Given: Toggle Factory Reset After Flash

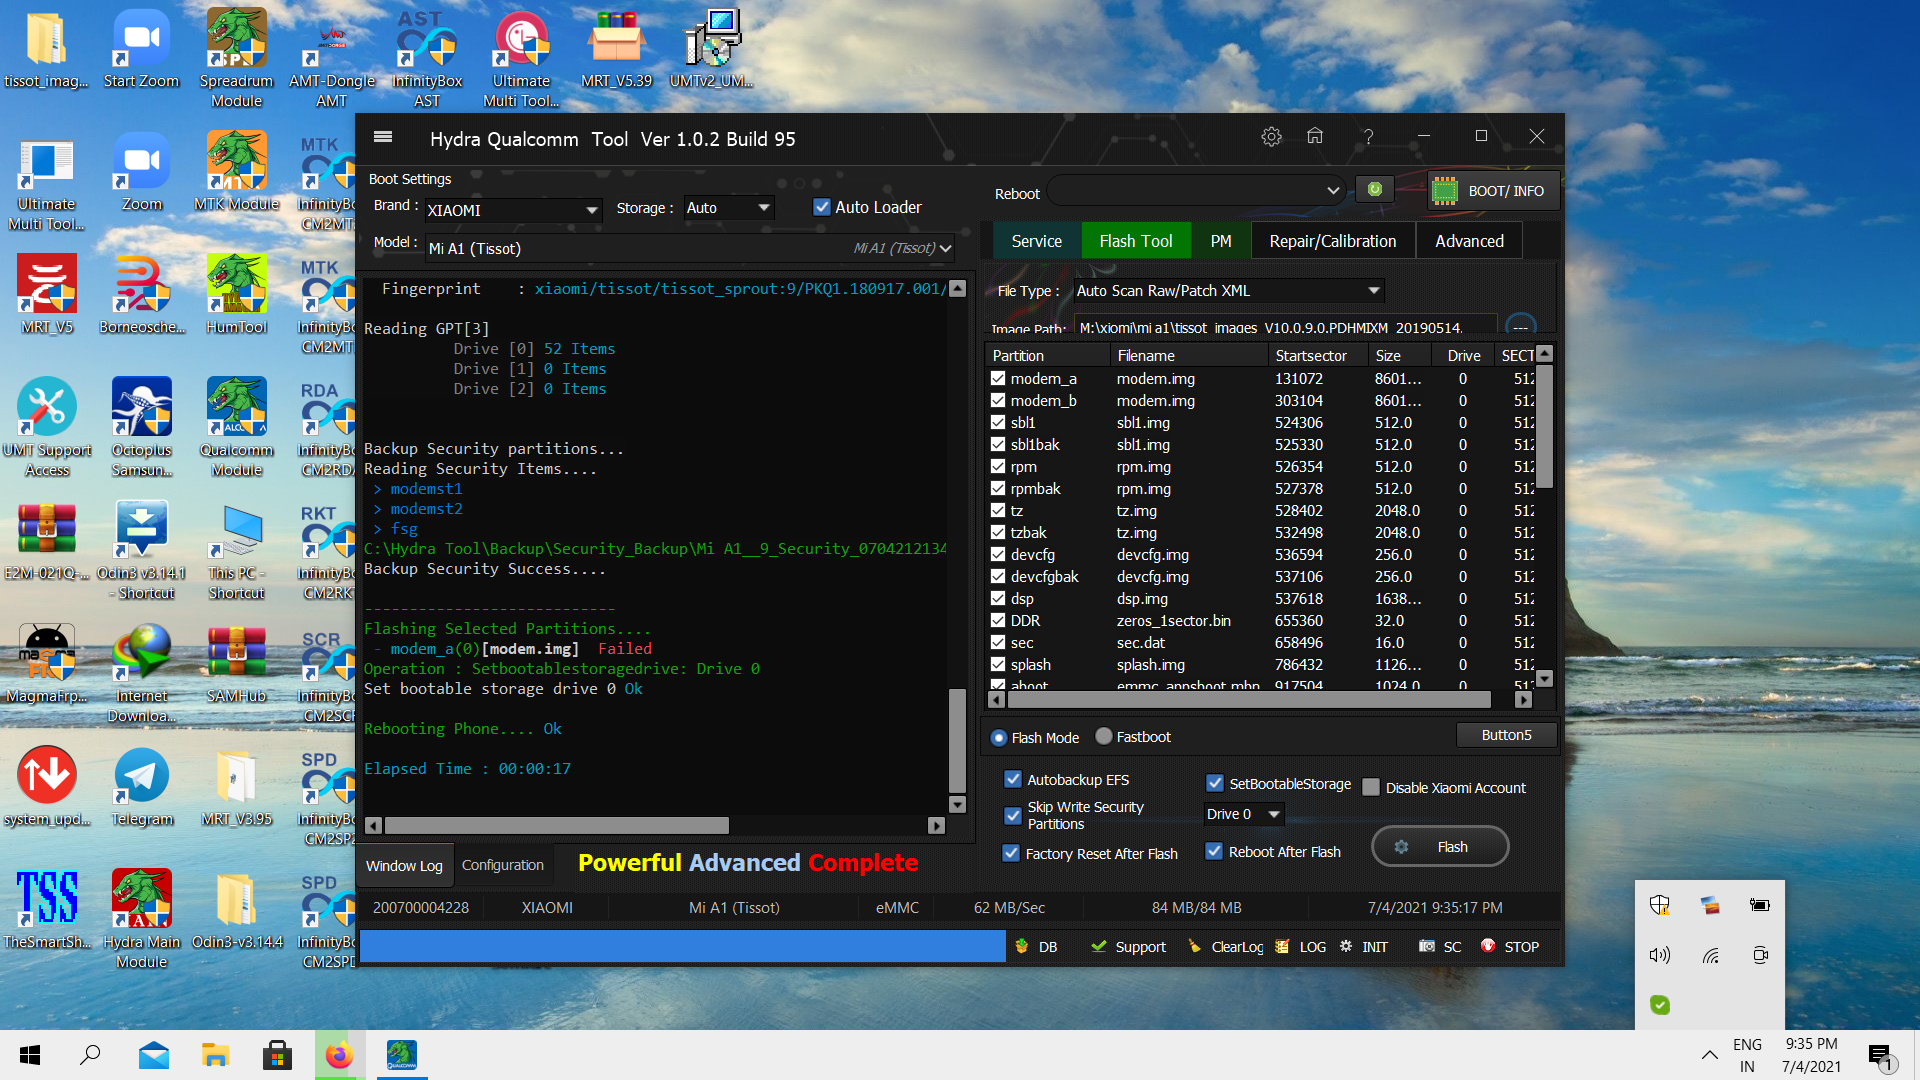Looking at the screenshot, I should tap(1011, 853).
